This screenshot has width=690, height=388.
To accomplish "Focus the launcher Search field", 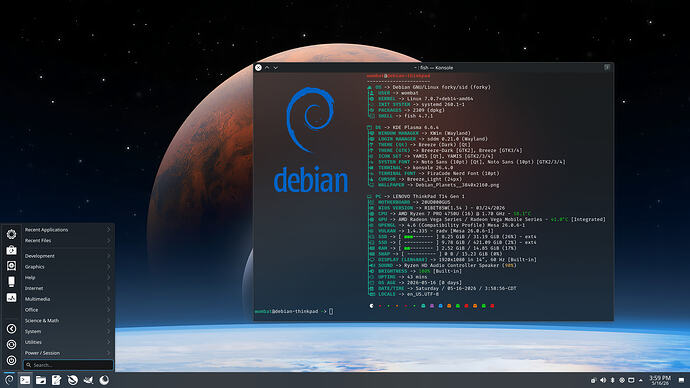I will pyautogui.click(x=68, y=365).
